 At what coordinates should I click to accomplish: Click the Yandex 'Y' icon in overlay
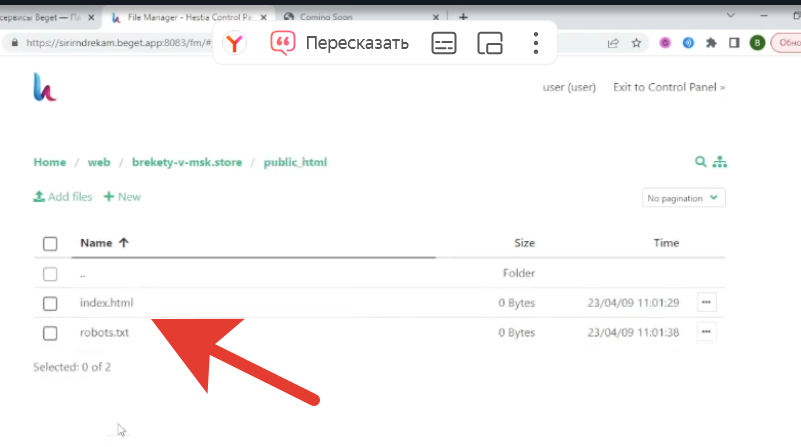pos(234,43)
